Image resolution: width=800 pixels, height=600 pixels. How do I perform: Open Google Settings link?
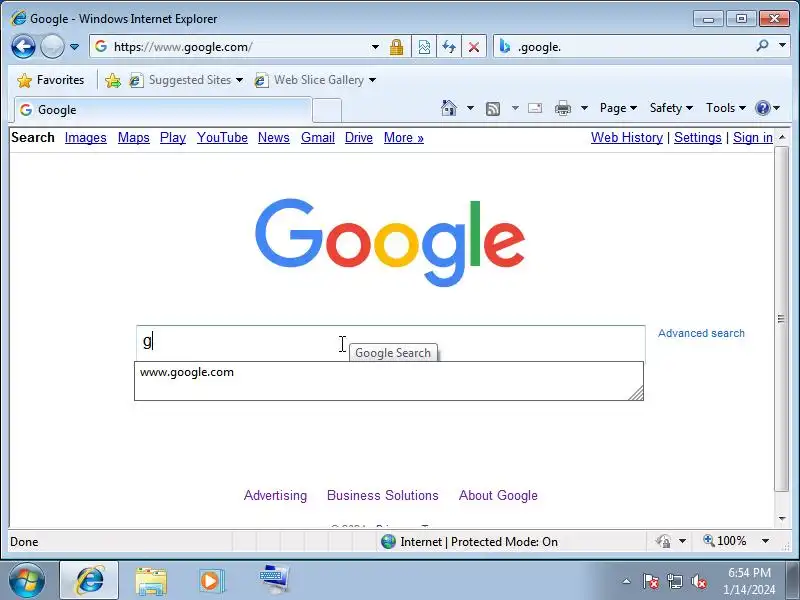pos(698,138)
